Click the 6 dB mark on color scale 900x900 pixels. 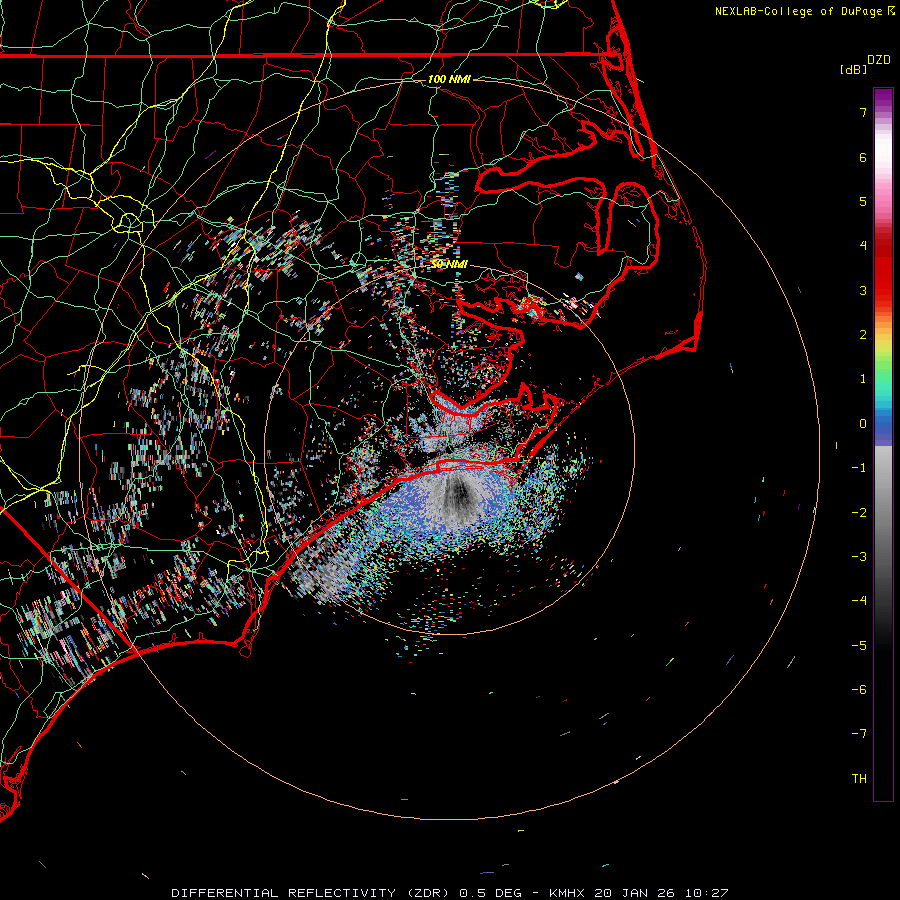863,157
